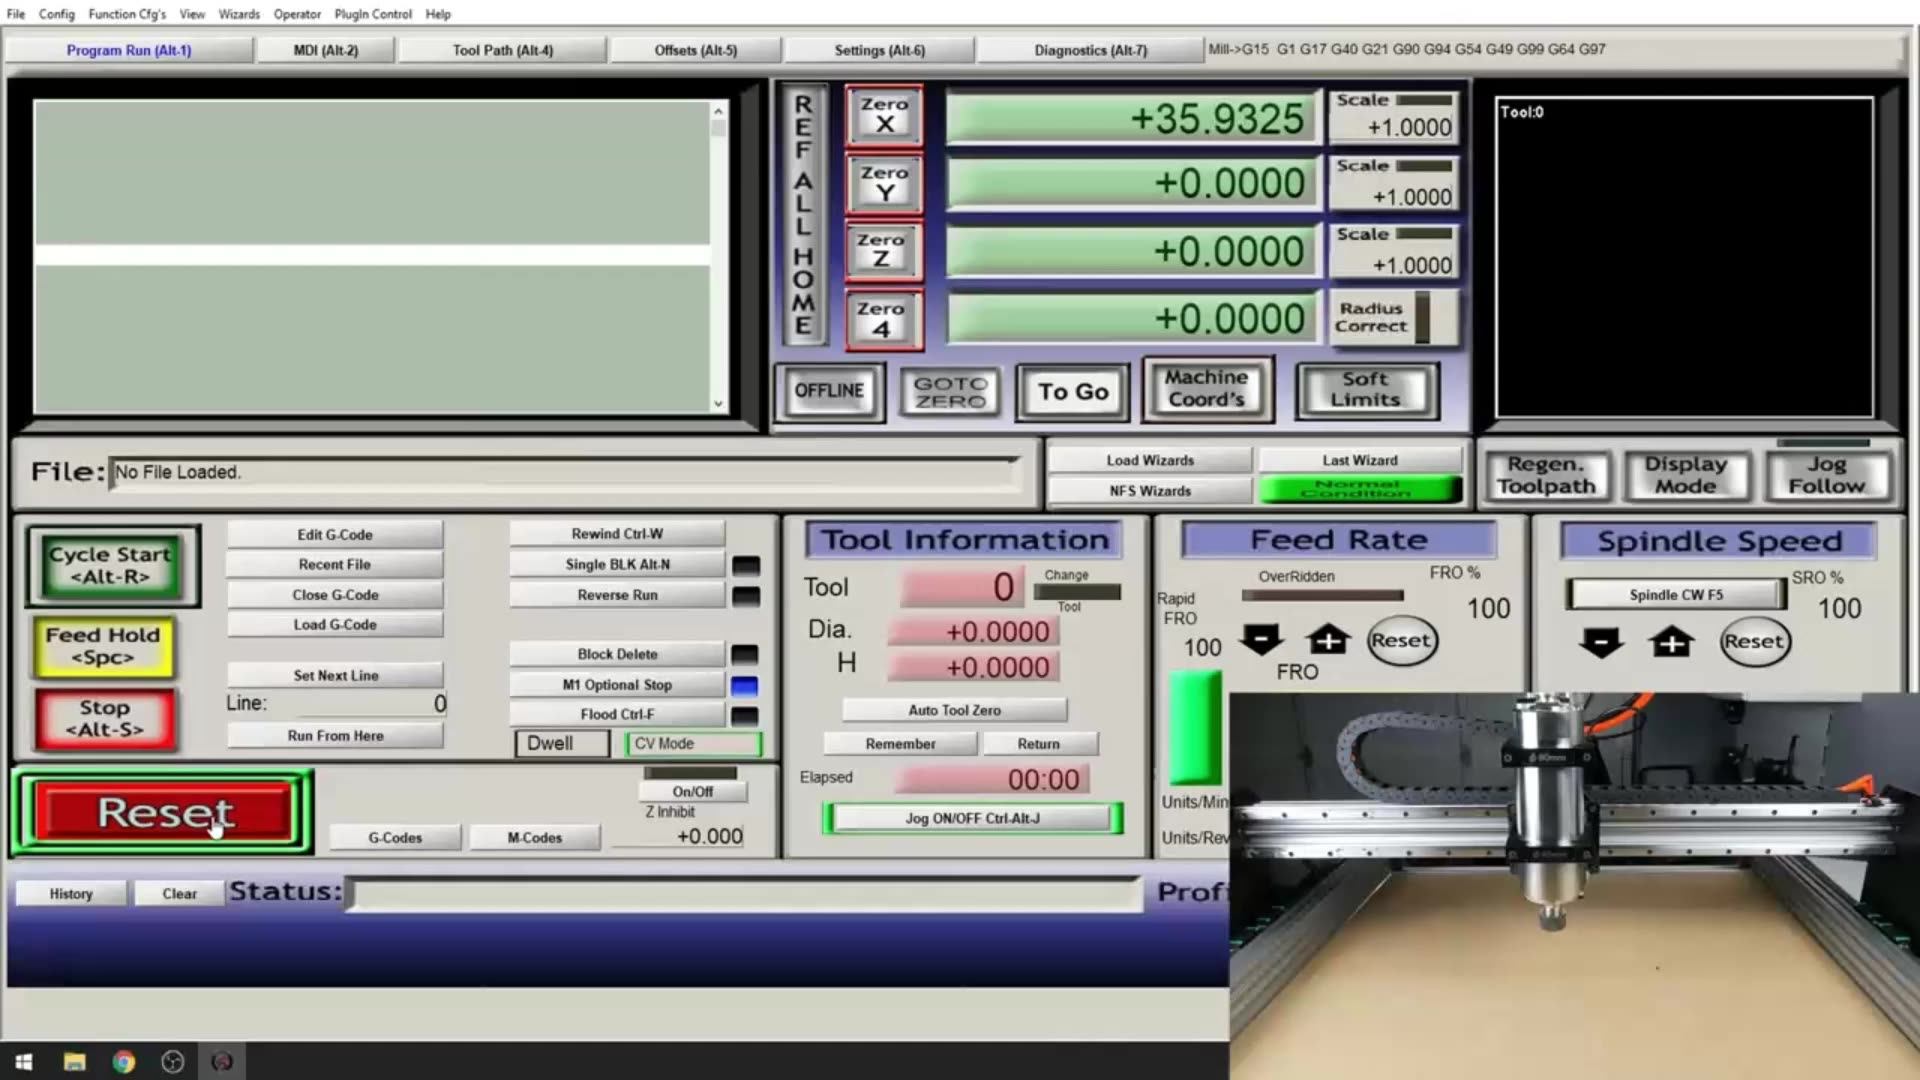The image size is (1920, 1080).
Task: Increase feed rate override with plus arrow
Action: click(x=1328, y=640)
